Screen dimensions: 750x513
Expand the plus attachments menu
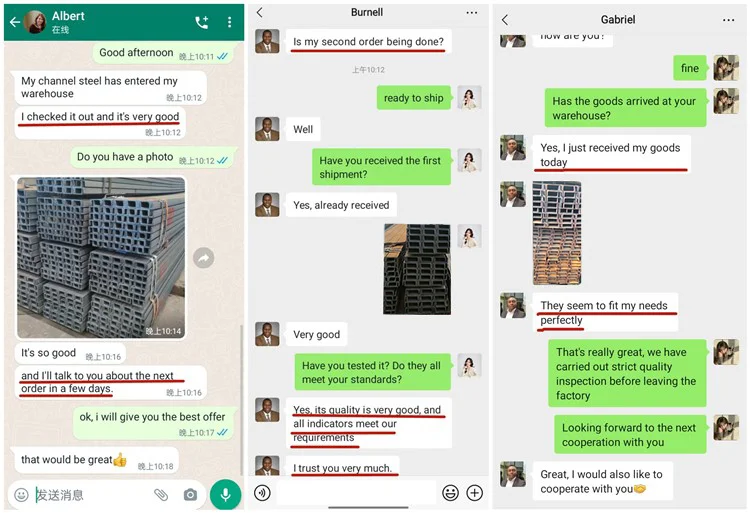click(x=474, y=492)
